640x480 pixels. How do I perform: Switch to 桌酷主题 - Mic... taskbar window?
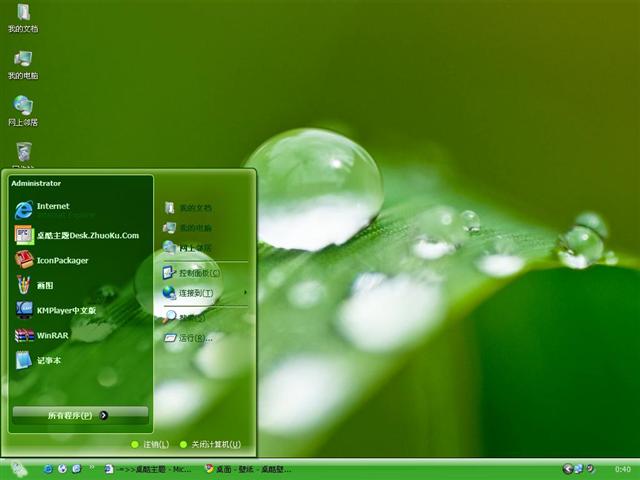(148, 469)
